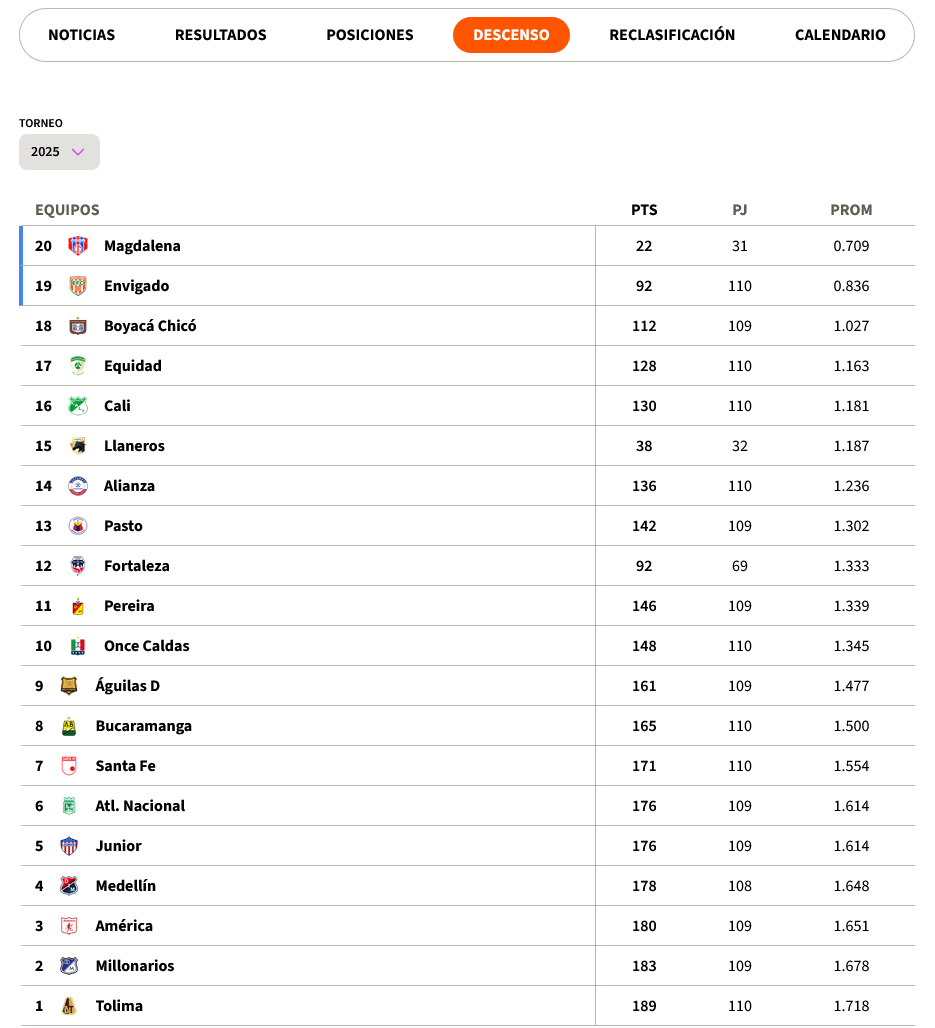Open the Junior team link
The height and width of the screenshot is (1028, 935).
119,846
